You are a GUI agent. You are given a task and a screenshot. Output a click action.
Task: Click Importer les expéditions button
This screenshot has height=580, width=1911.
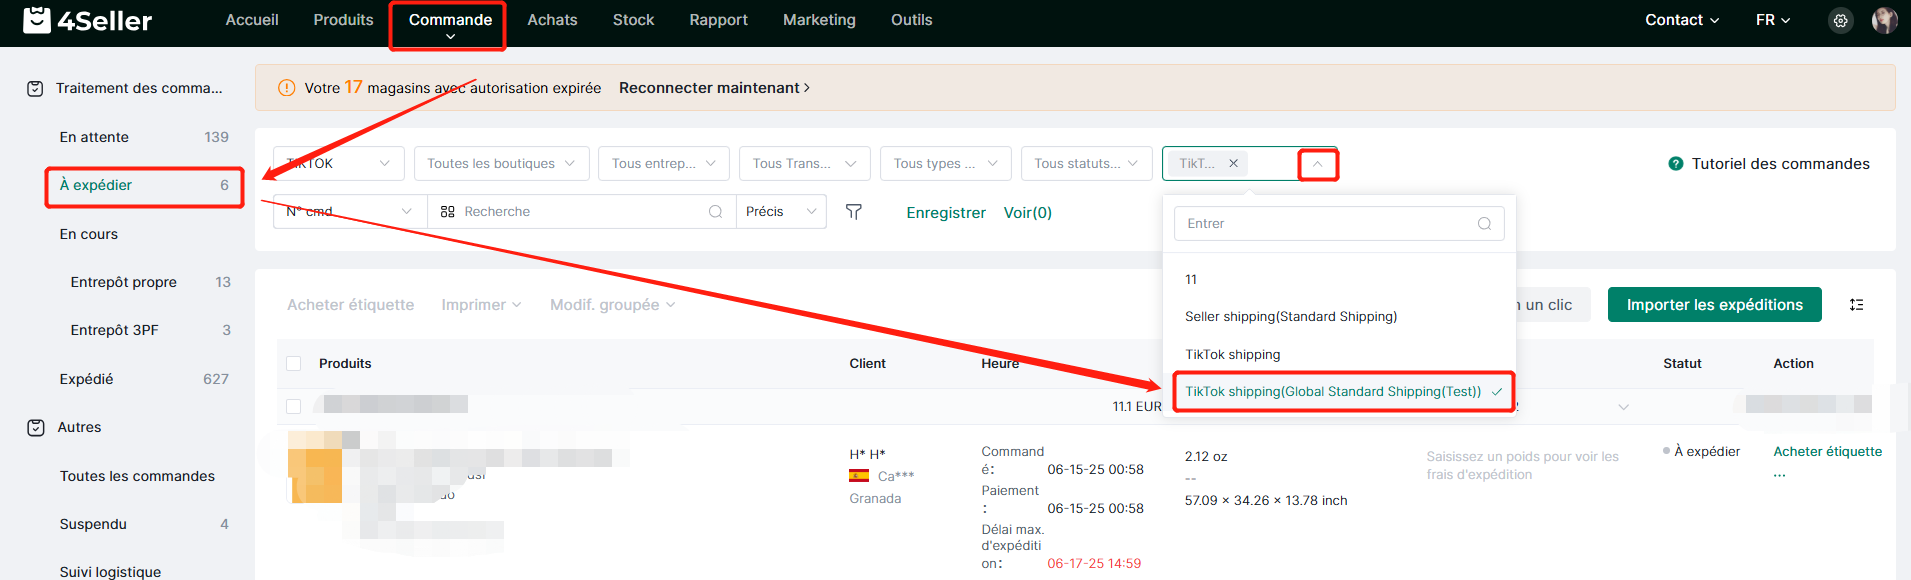[x=1714, y=305]
